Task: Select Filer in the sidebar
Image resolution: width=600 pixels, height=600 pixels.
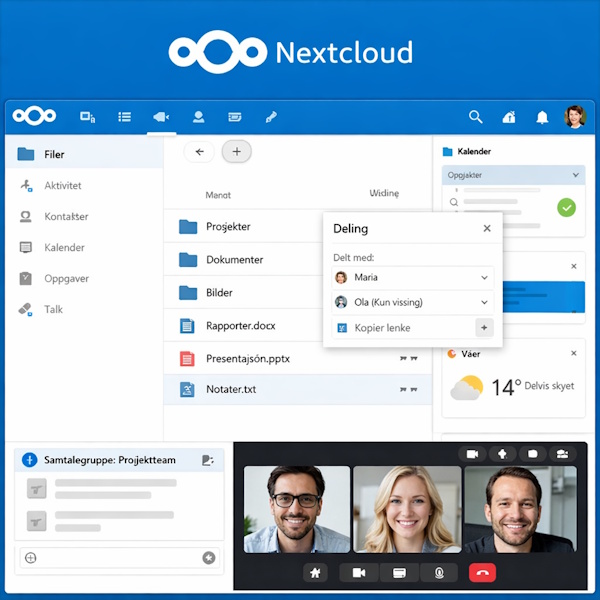Action: (84, 154)
